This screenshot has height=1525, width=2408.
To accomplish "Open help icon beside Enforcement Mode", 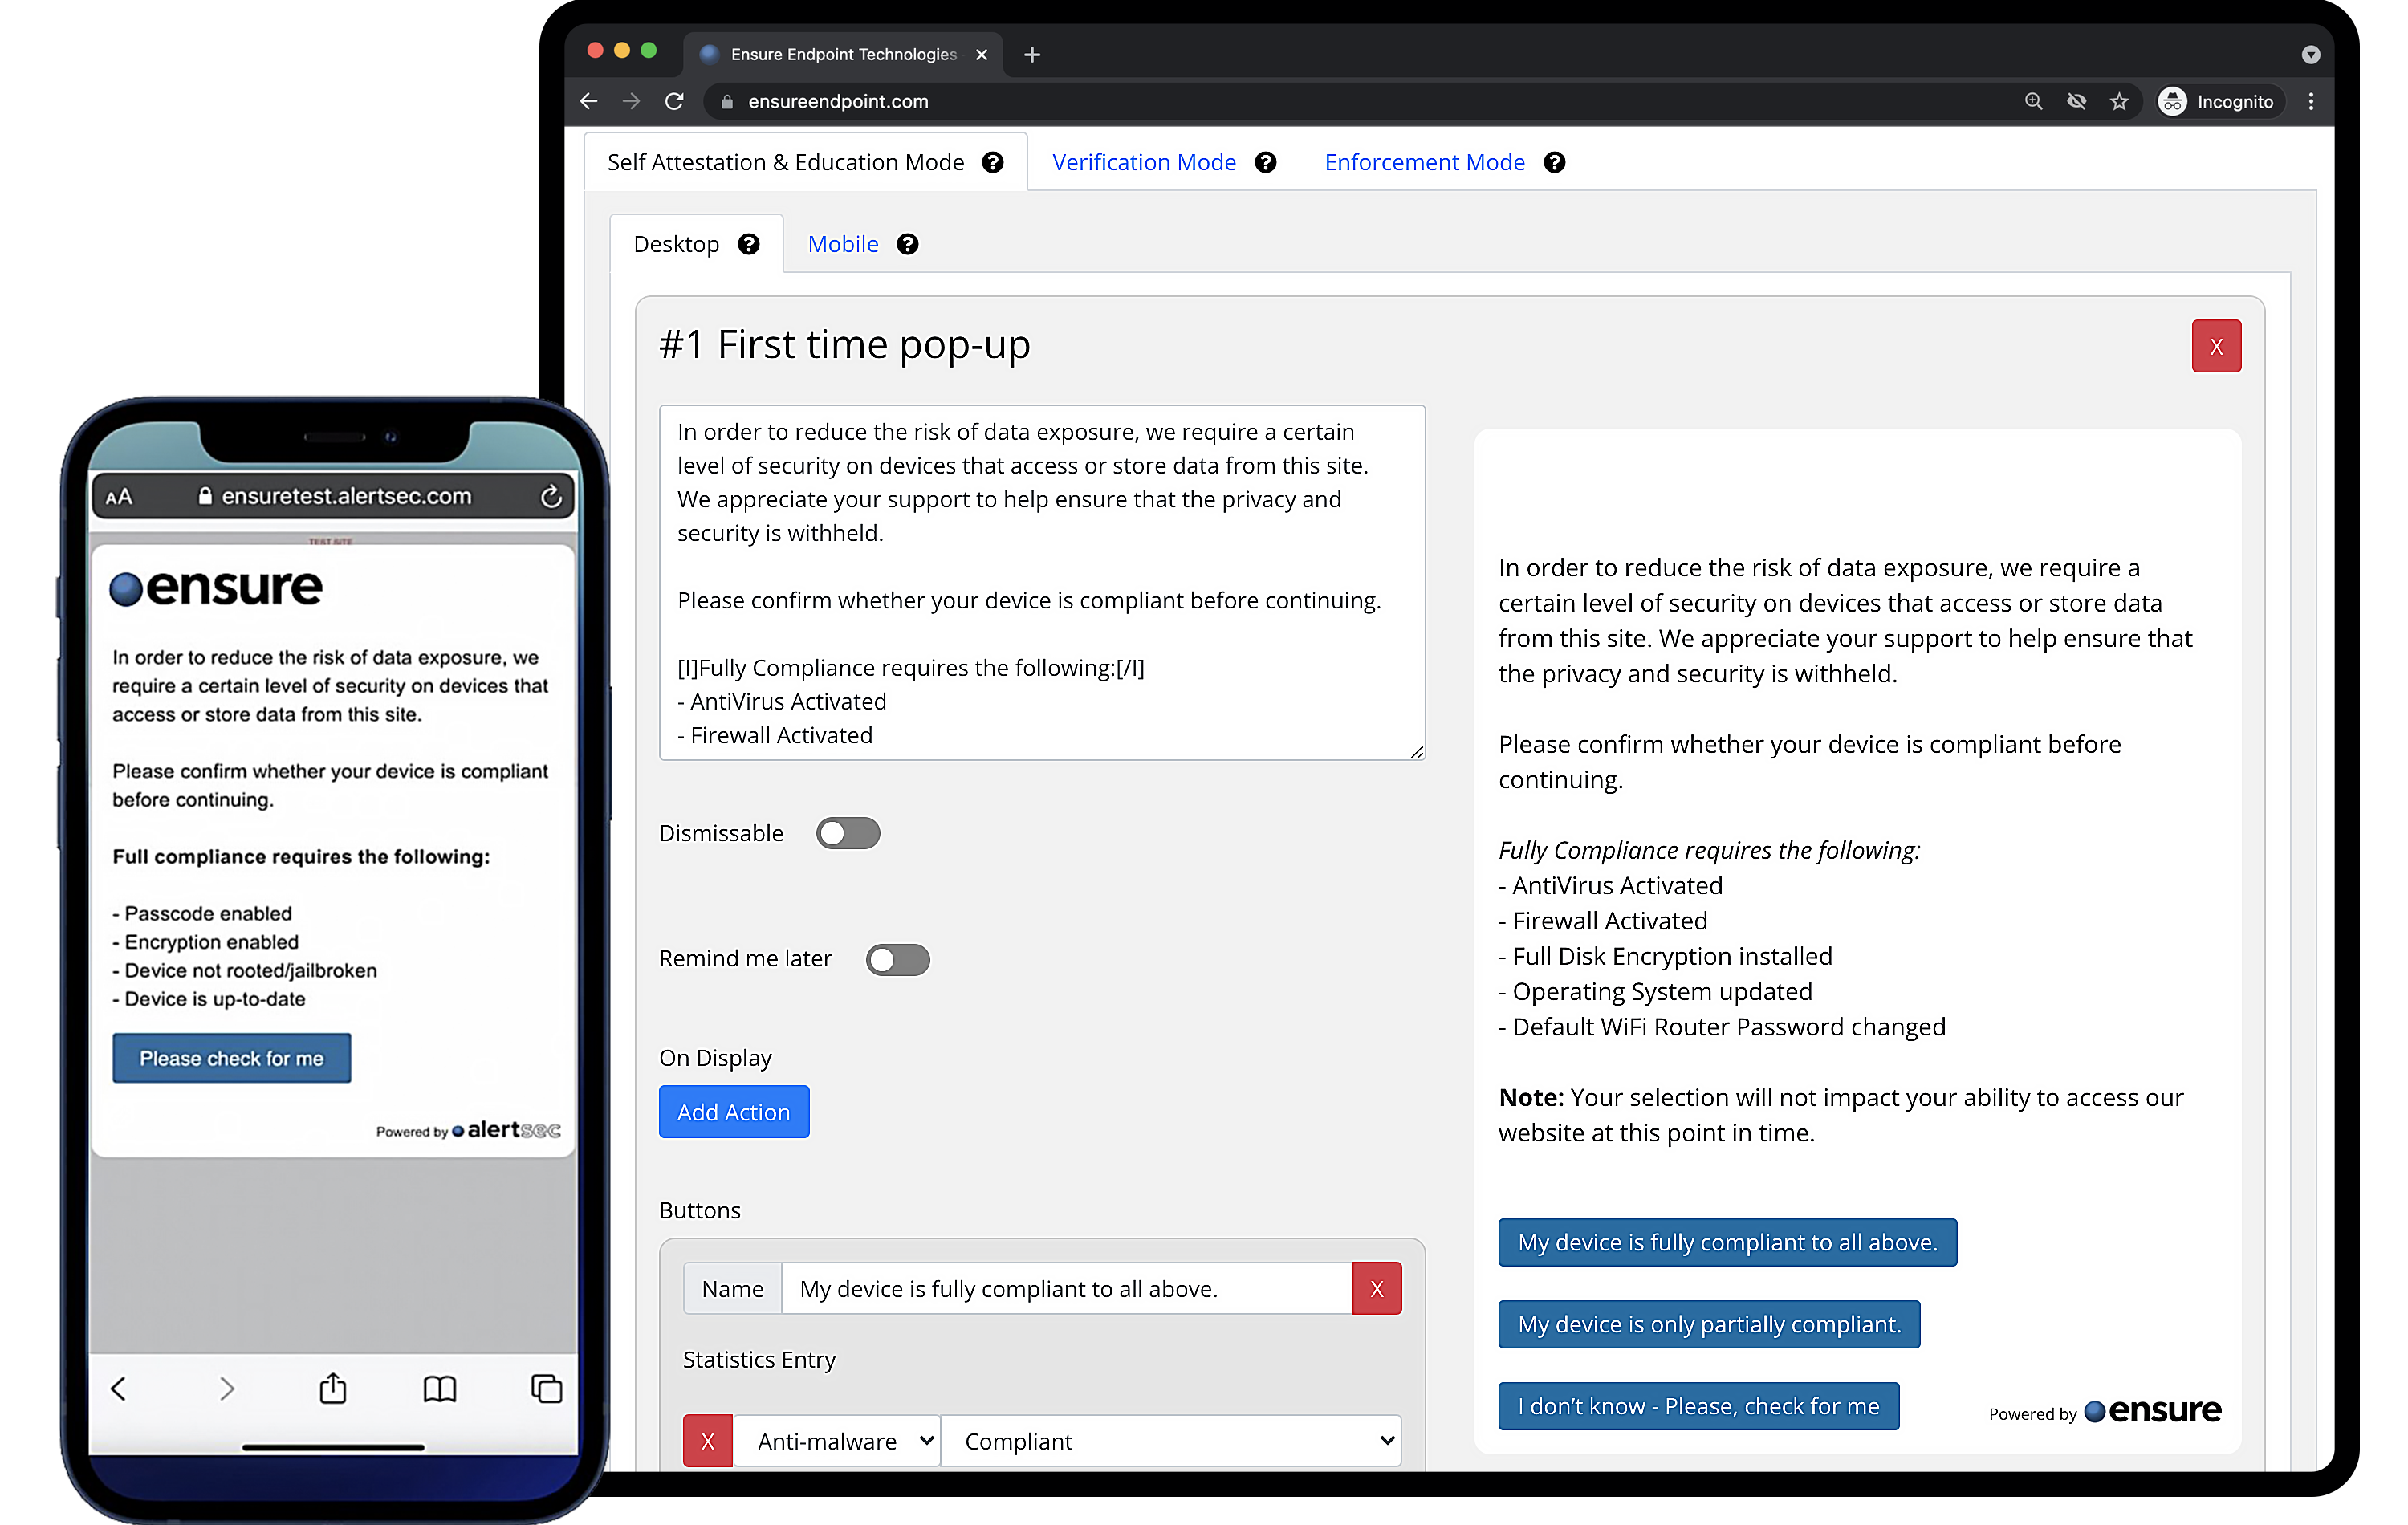I will click(1555, 162).
